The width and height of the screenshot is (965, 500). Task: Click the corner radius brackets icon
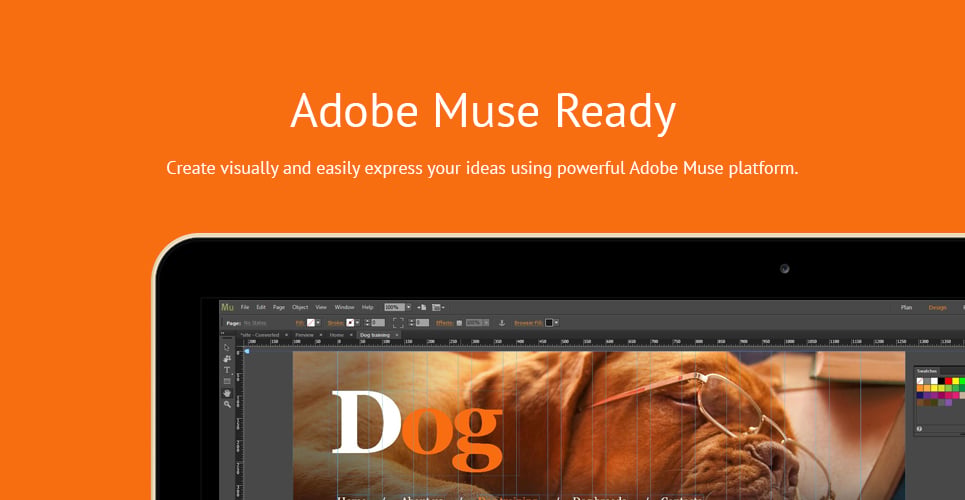point(398,323)
